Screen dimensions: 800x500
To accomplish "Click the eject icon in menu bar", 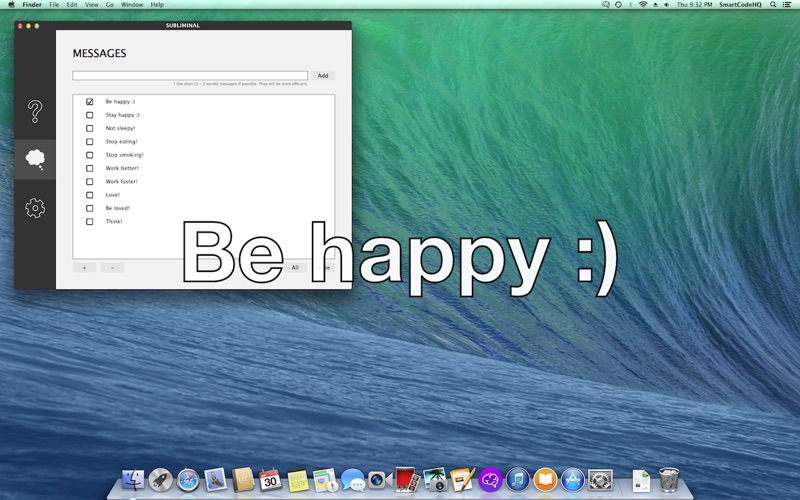I will (x=655, y=5).
